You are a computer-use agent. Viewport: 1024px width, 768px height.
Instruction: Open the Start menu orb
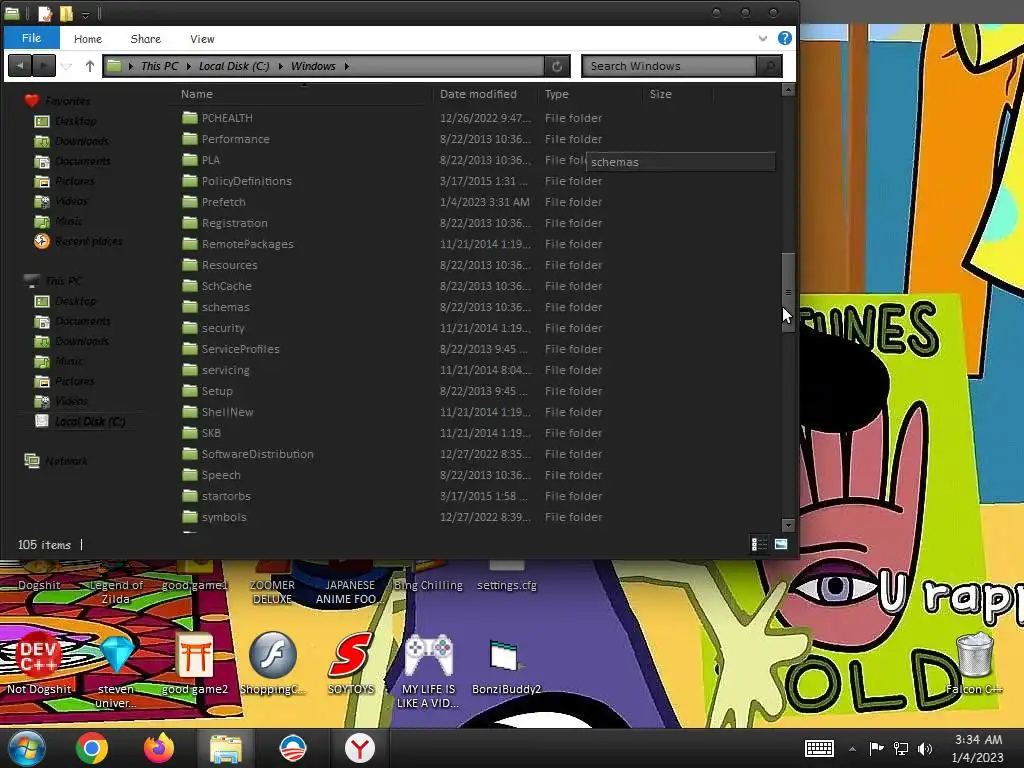click(26, 748)
